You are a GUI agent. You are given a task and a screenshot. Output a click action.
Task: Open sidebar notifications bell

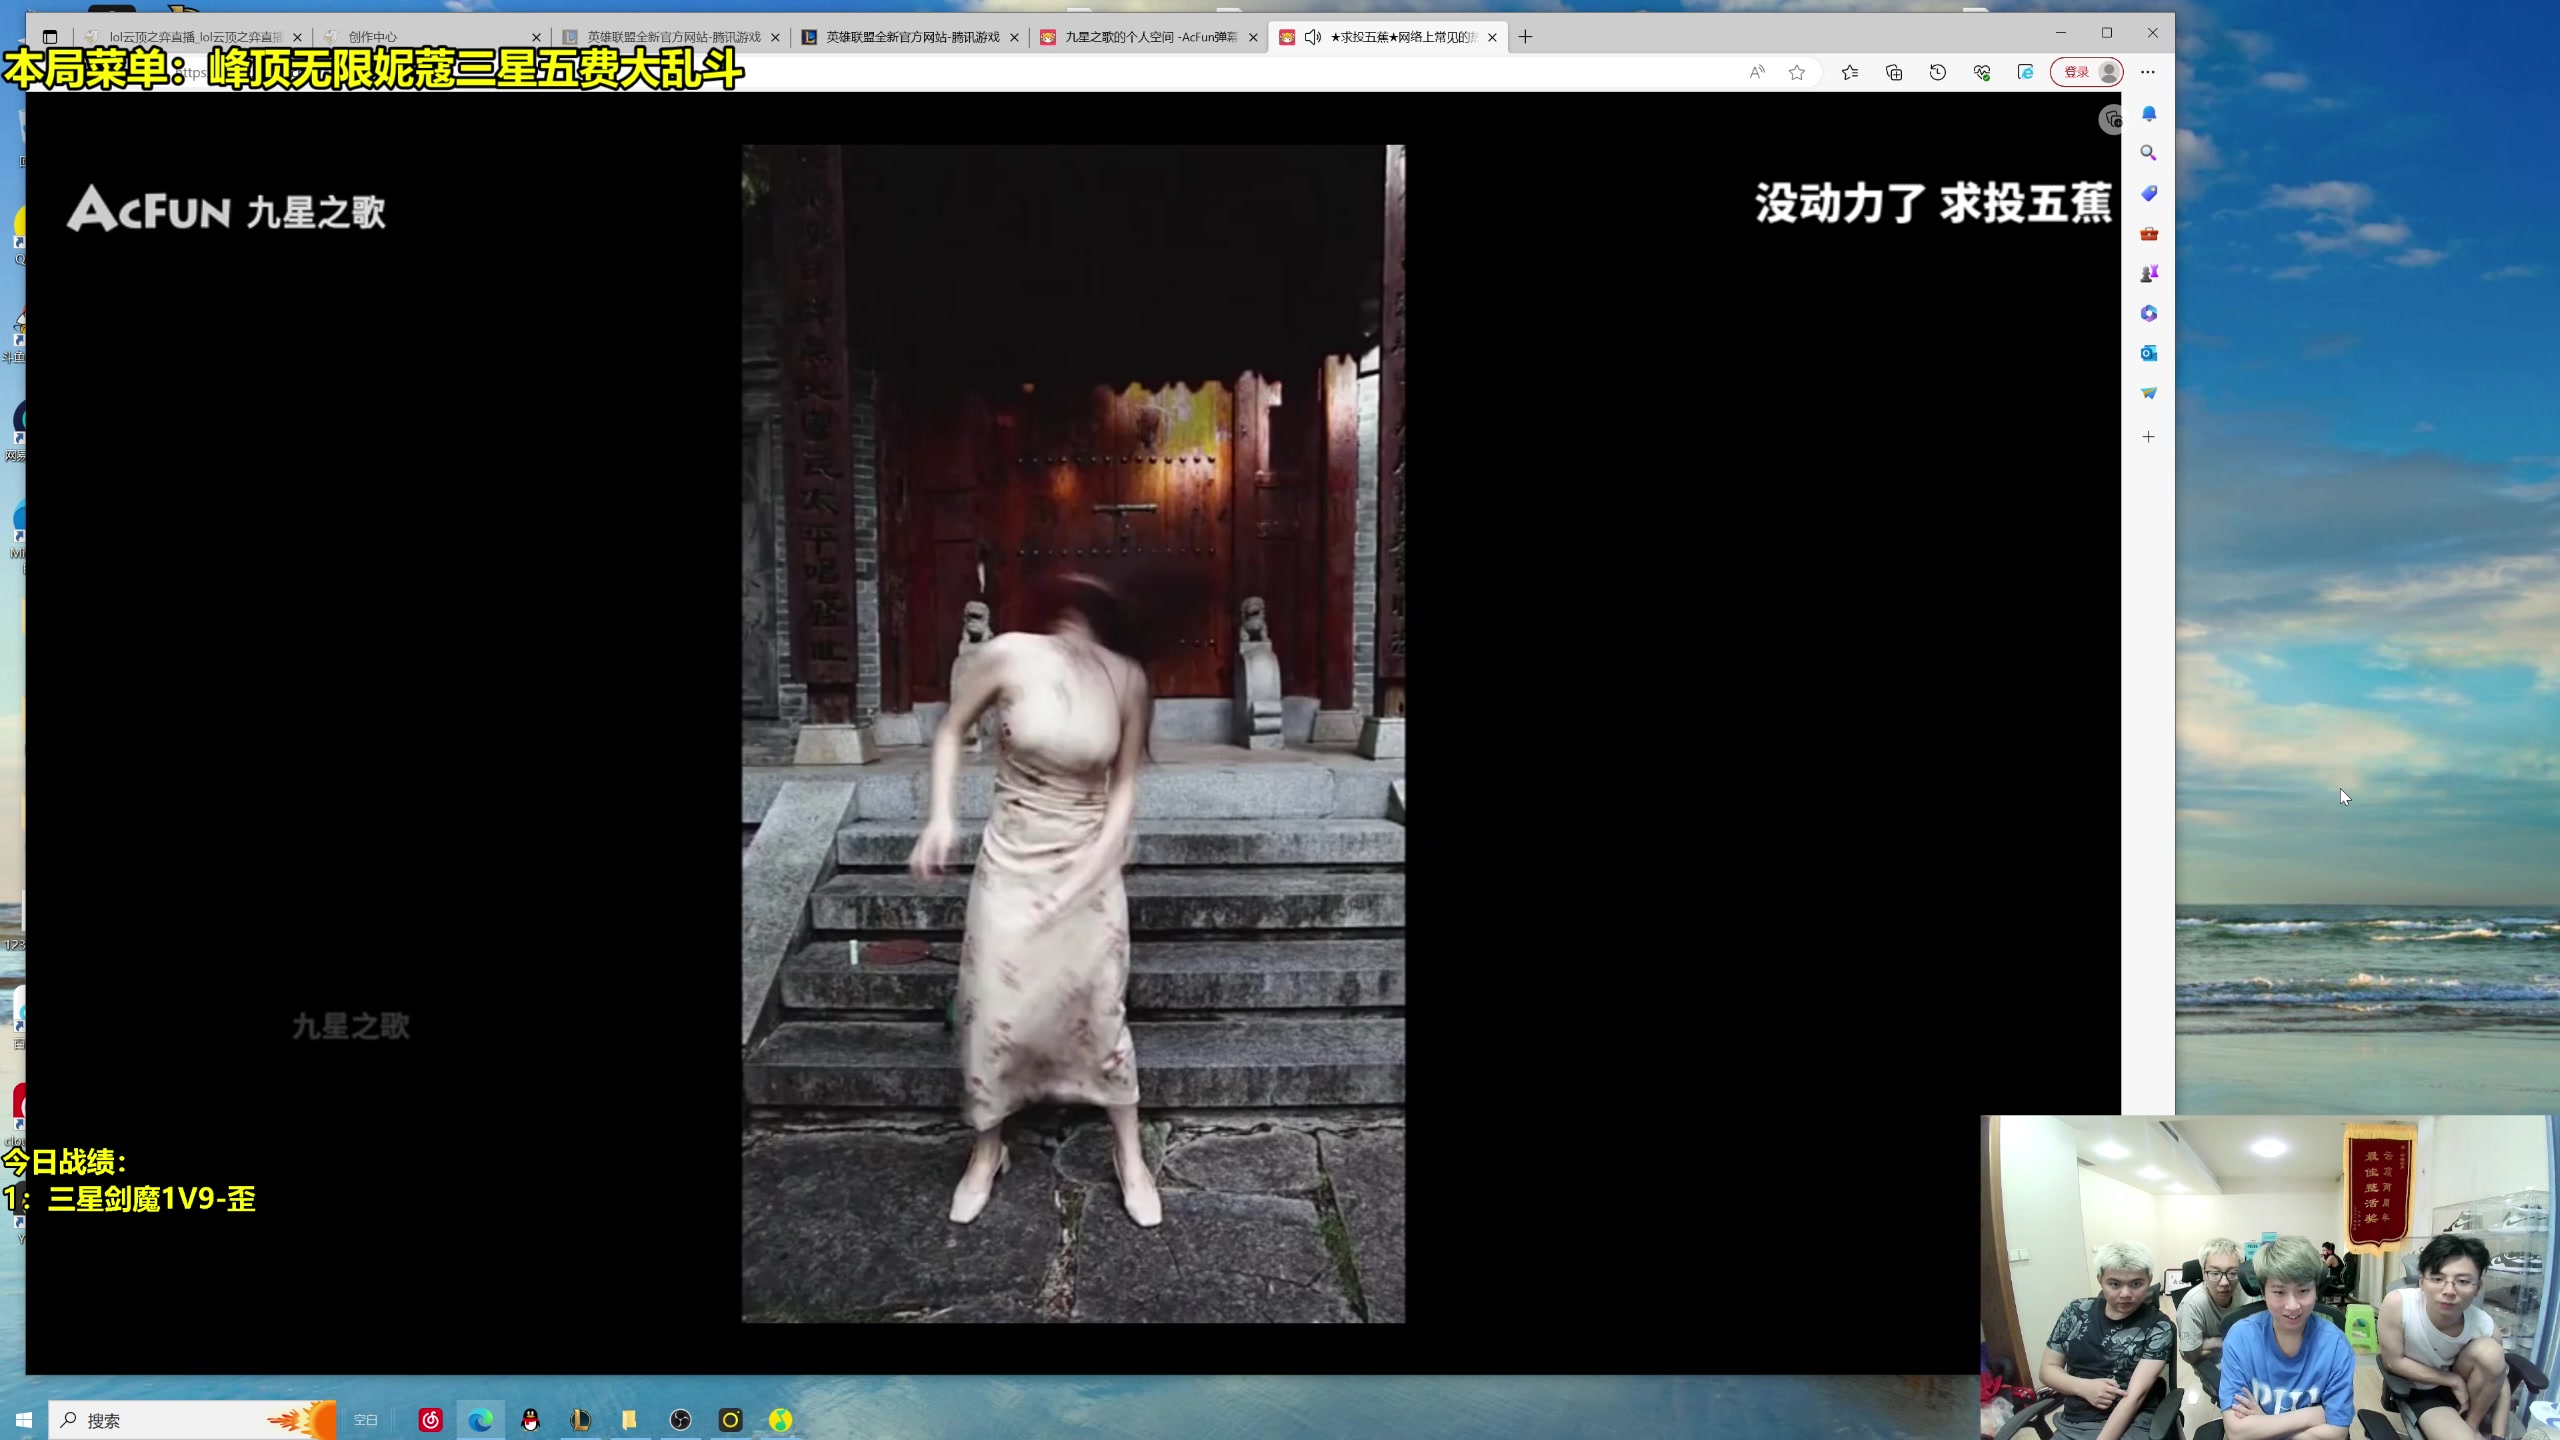(2148, 114)
